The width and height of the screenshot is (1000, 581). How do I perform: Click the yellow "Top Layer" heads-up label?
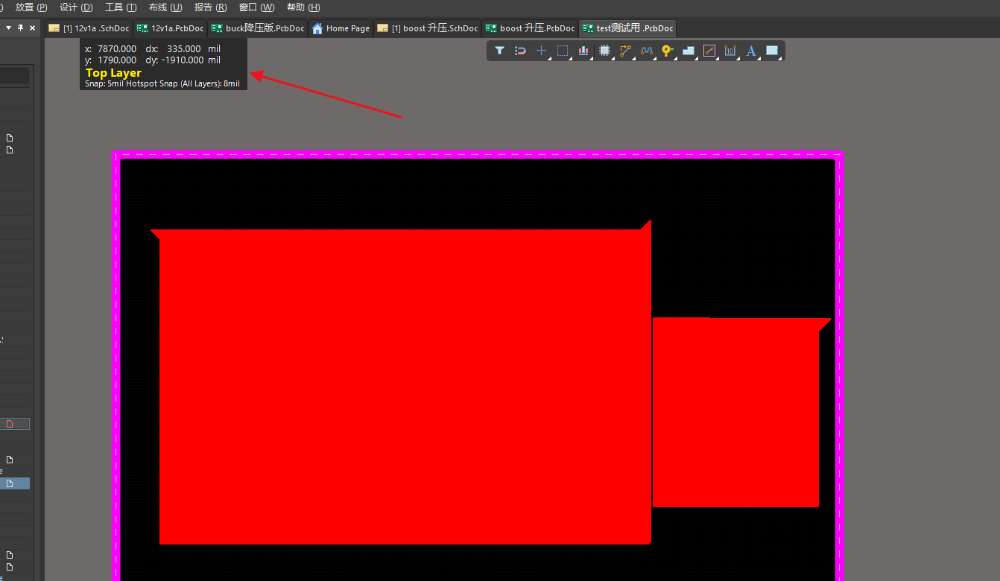(114, 73)
